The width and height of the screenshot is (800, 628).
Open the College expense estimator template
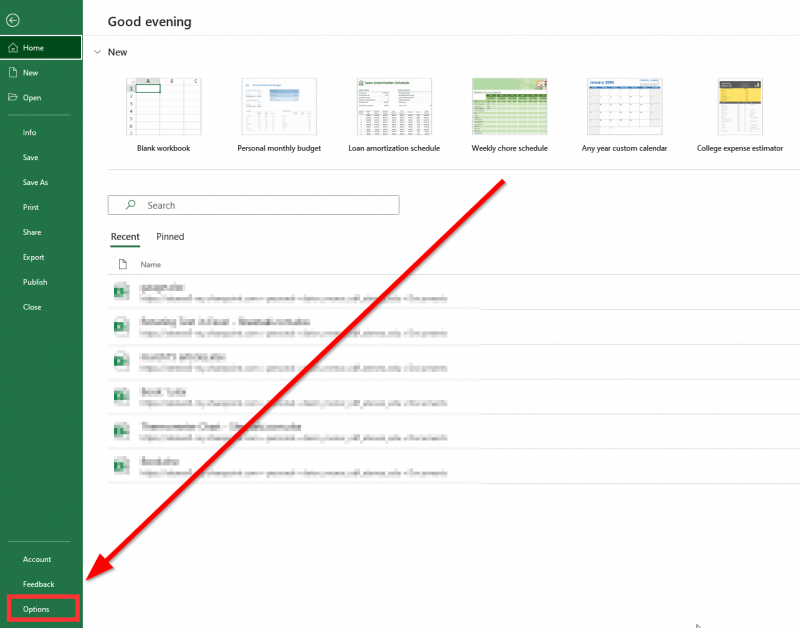(x=738, y=106)
